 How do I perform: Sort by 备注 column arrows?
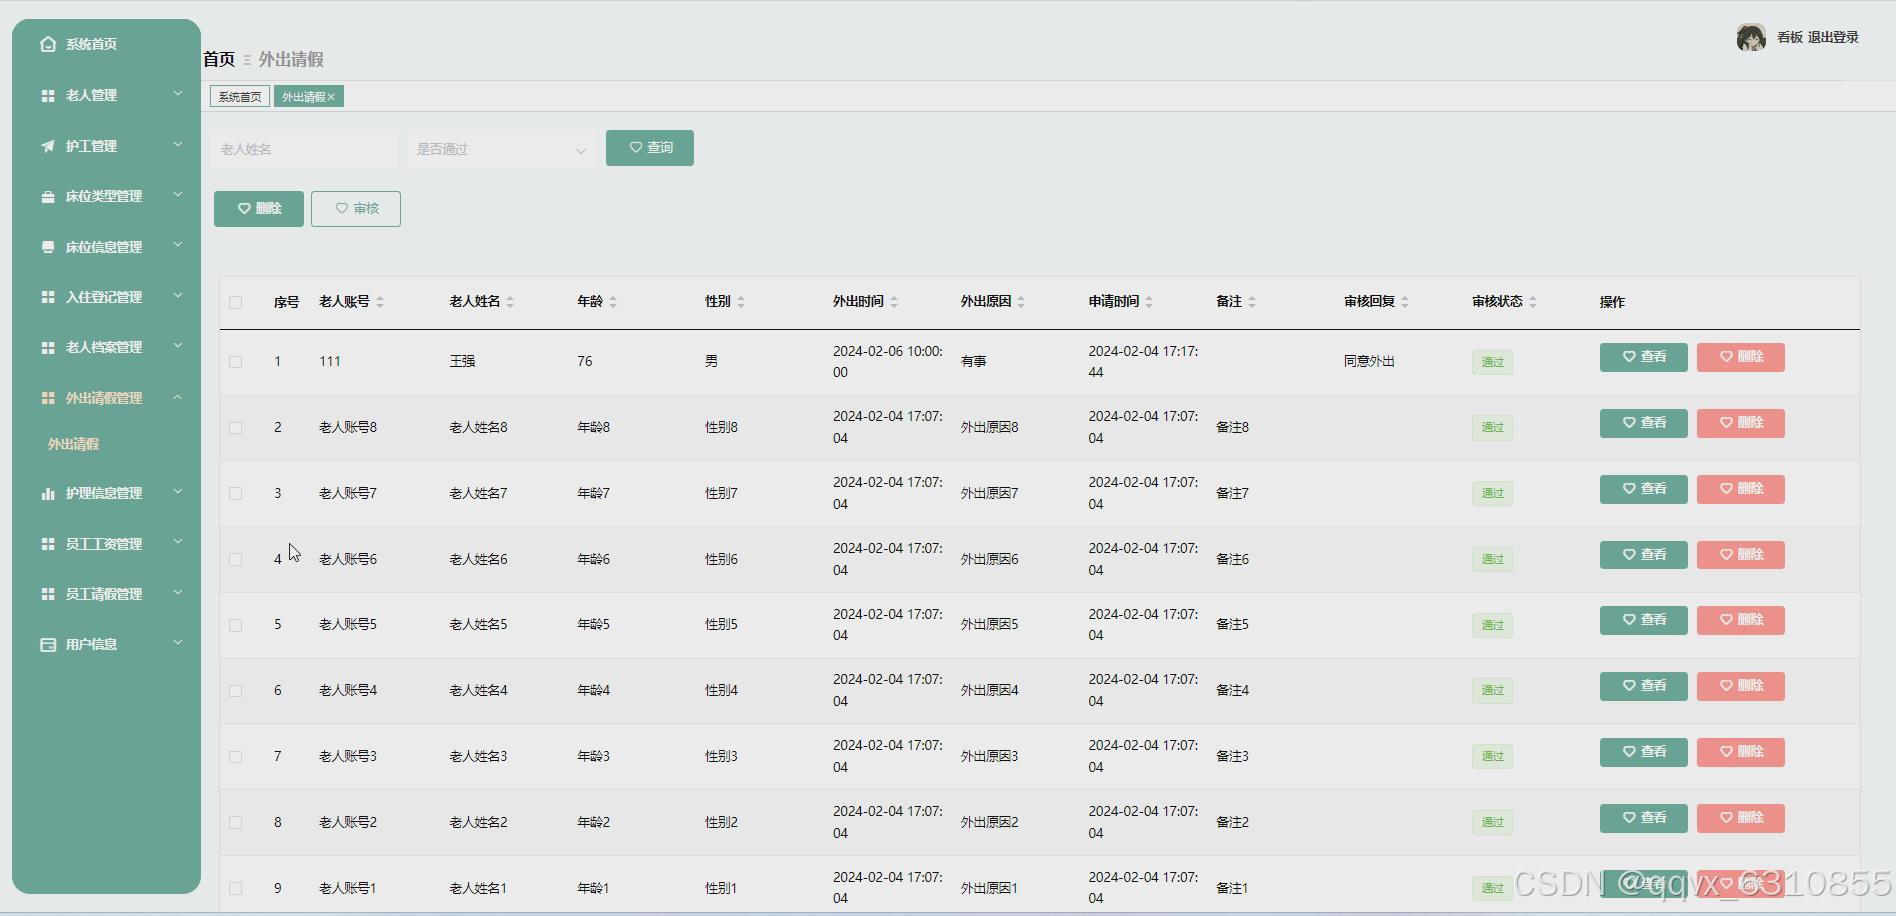[1252, 302]
